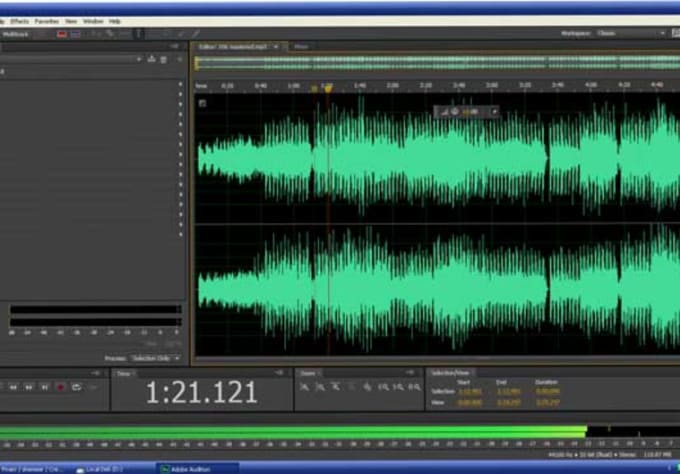Click the HUD gain dB value

point(470,112)
